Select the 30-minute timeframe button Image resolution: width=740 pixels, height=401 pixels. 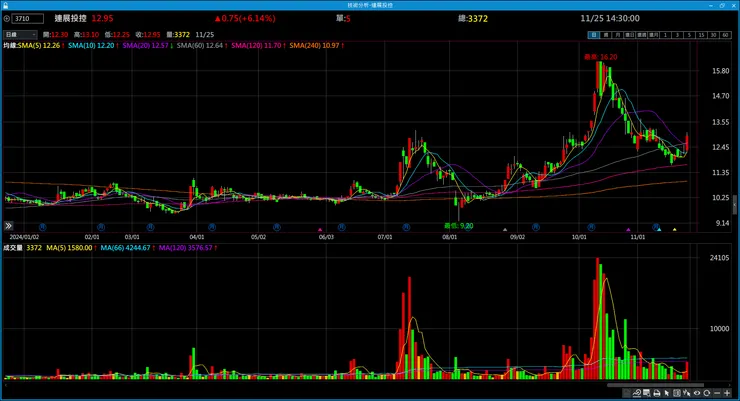[713, 35]
